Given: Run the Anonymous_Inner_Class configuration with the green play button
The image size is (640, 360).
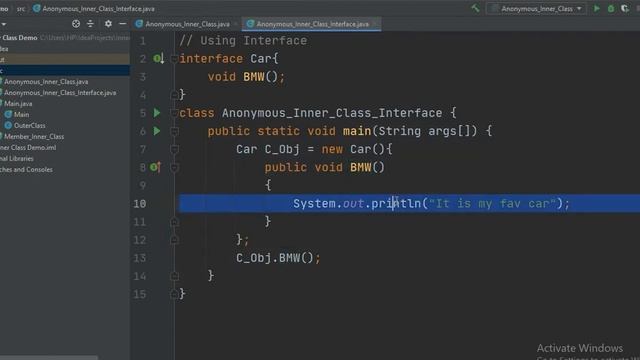Looking at the screenshot, I should (597, 8).
